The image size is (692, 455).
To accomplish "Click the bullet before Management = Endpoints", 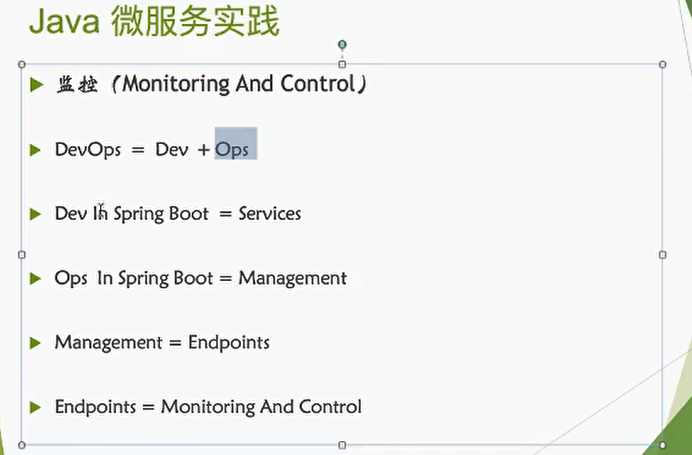I will [x=35, y=343].
